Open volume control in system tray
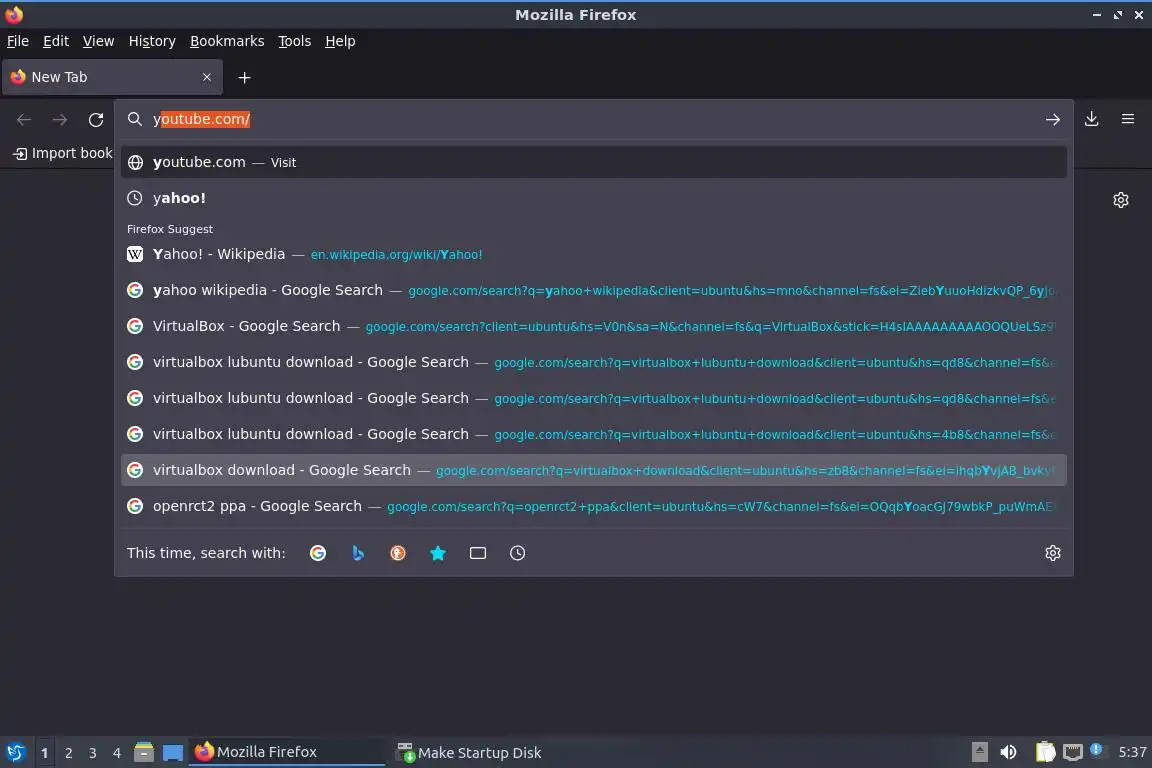 (1009, 753)
